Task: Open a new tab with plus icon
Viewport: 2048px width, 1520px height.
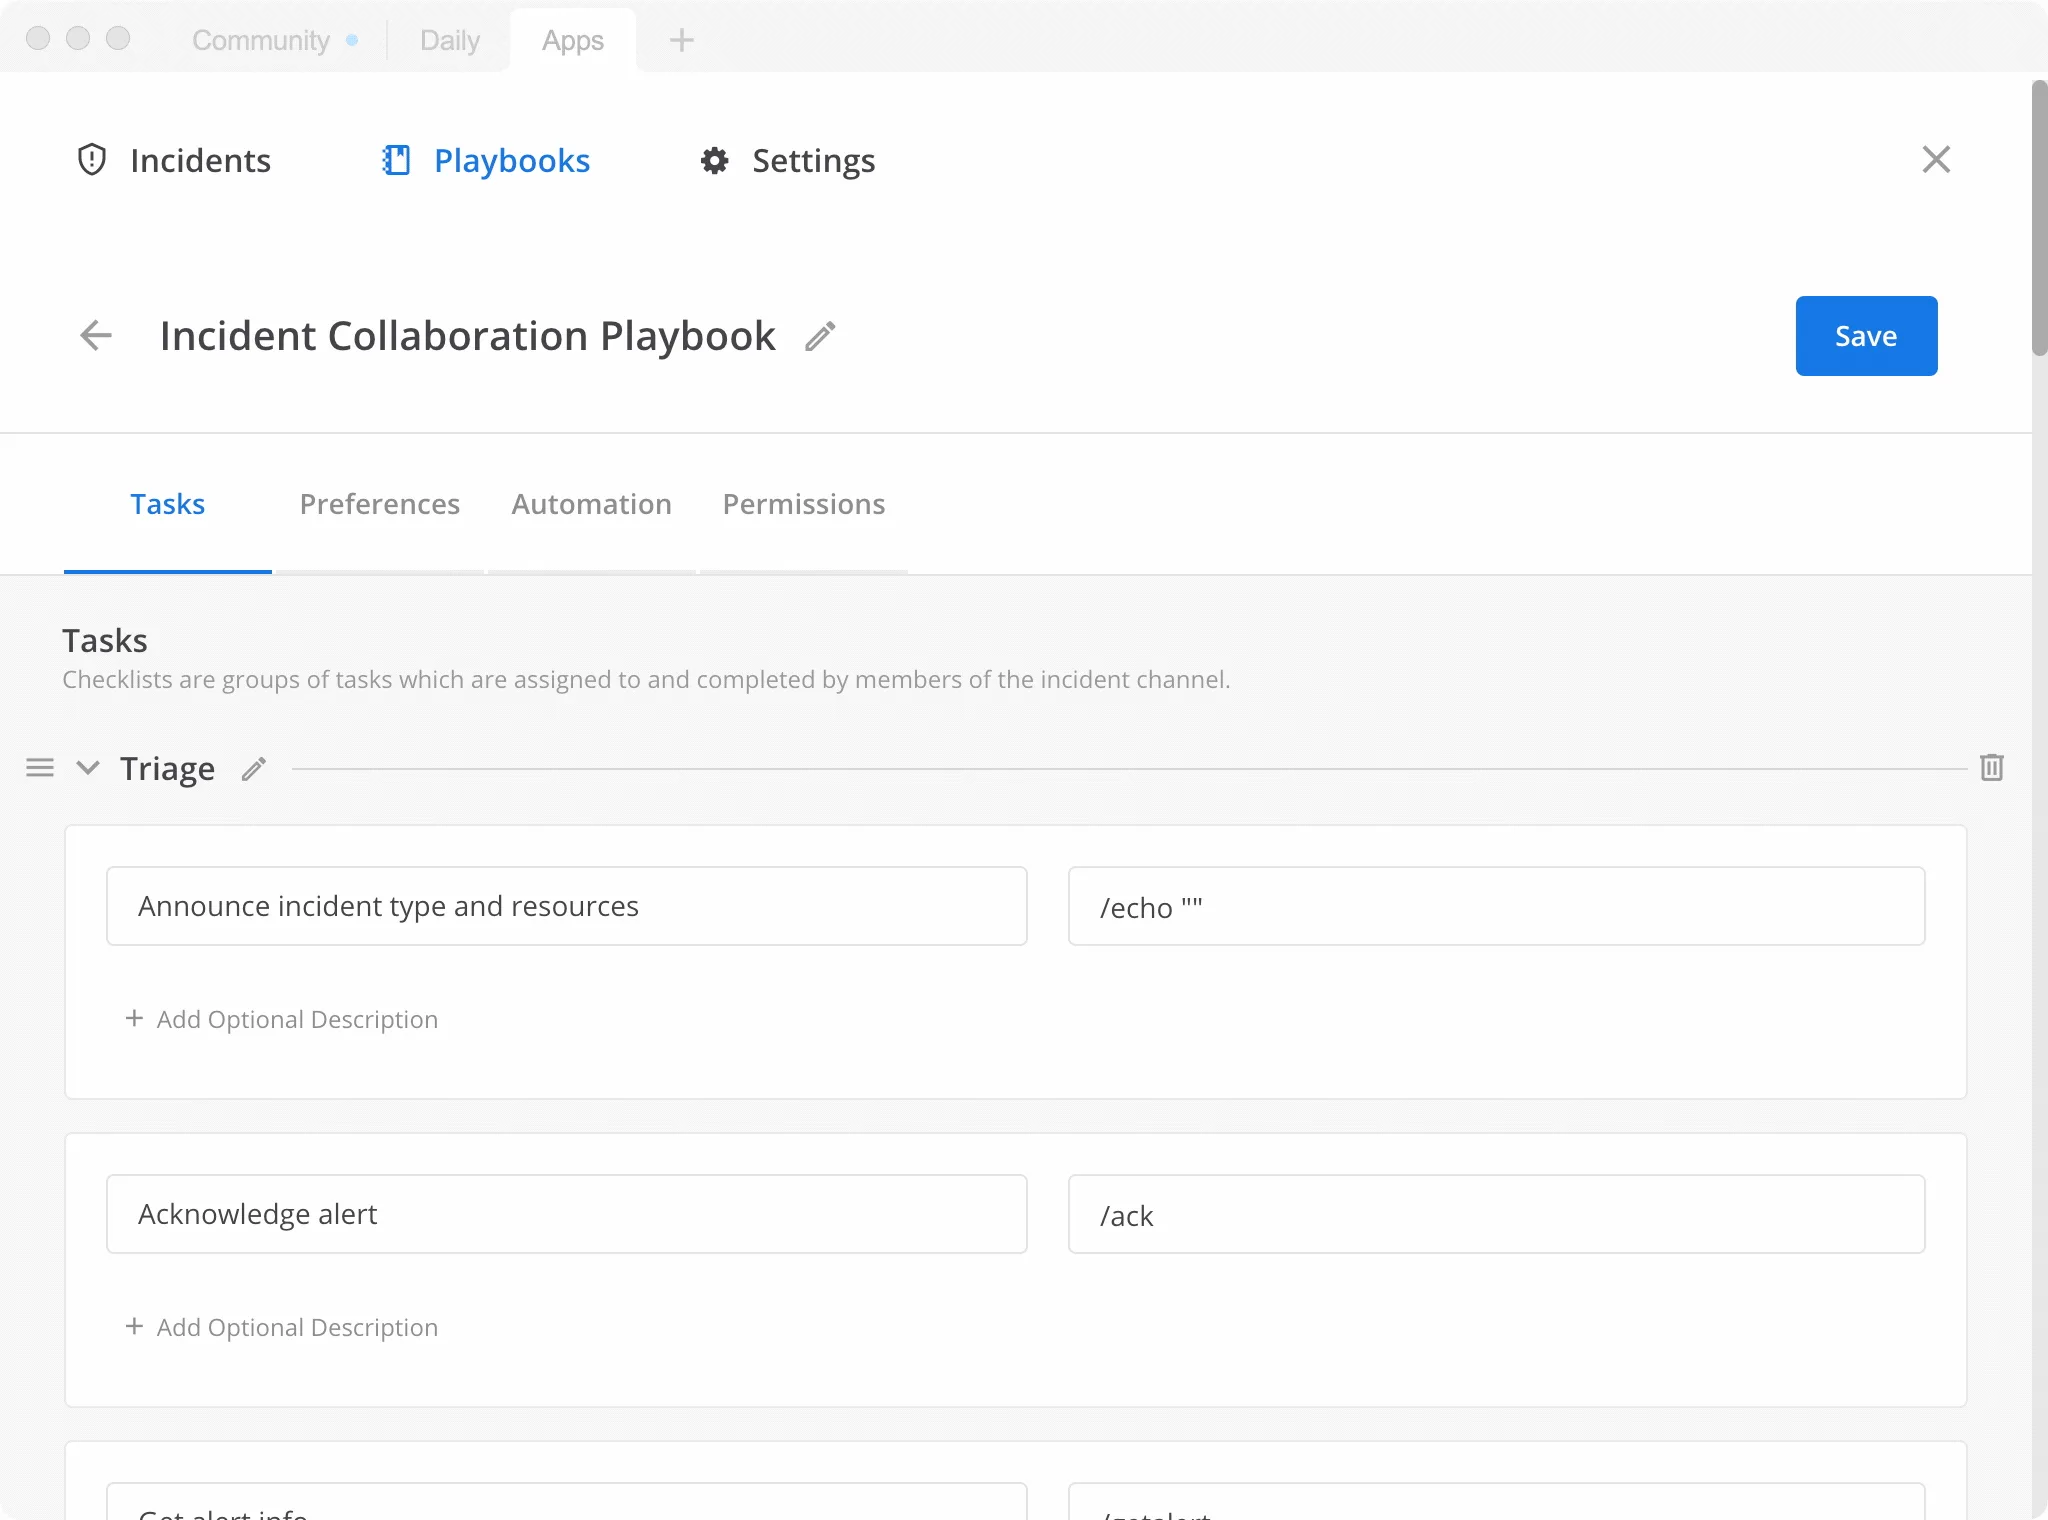Action: pos(682,40)
